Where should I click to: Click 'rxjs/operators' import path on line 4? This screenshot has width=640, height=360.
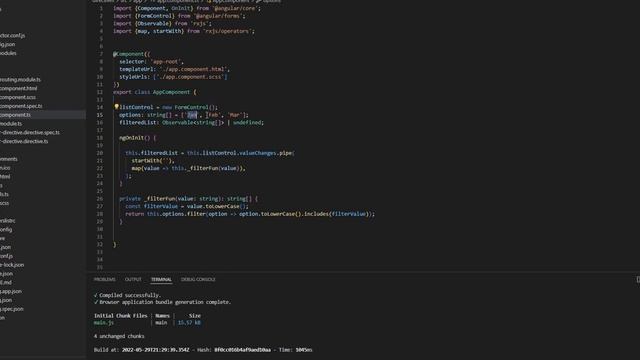[227, 31]
